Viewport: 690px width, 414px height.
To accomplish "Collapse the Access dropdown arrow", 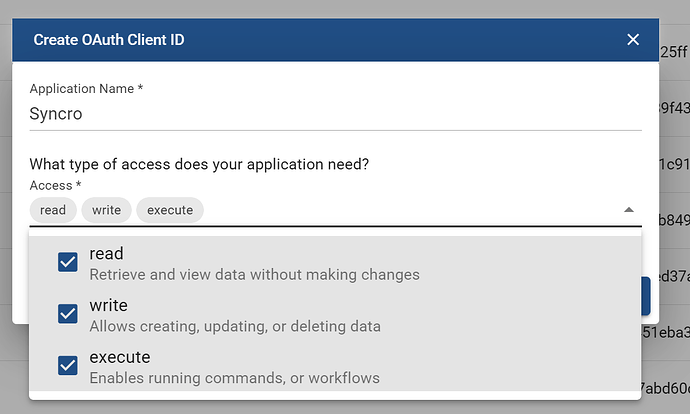I will 628,210.
